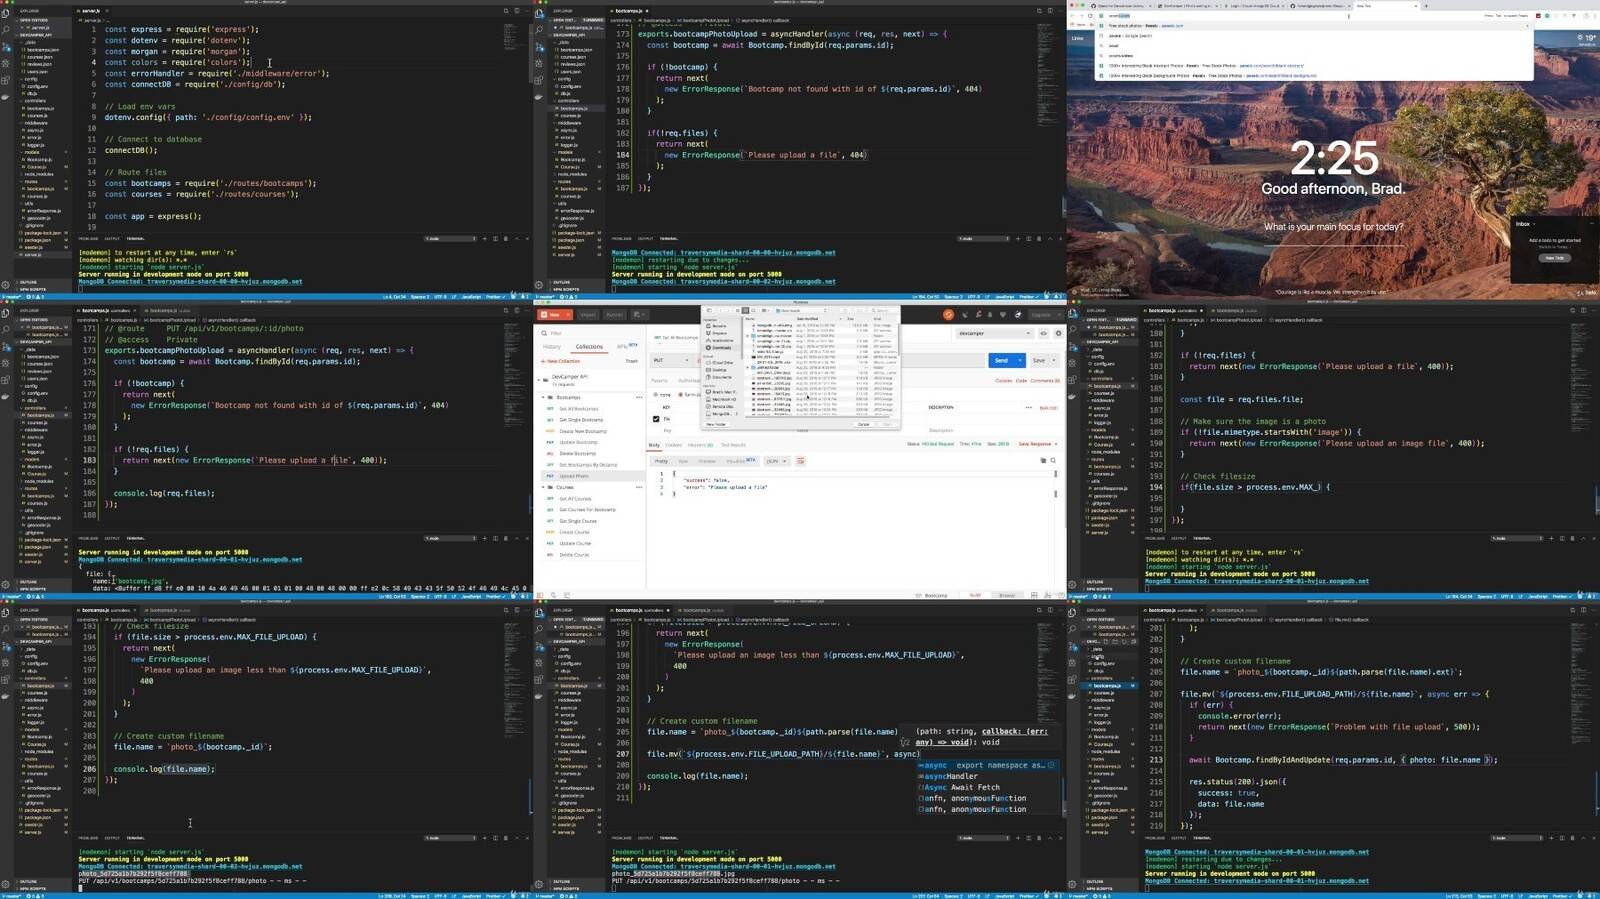This screenshot has width=1600, height=899.
Task: Reload page icon in Chrome window
Action: click(x=1090, y=16)
